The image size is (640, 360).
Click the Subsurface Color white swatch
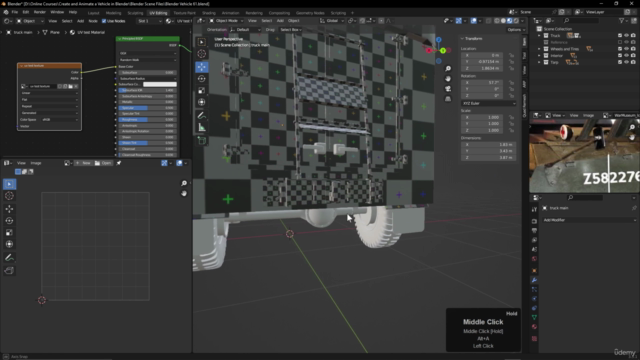click(x=160, y=84)
